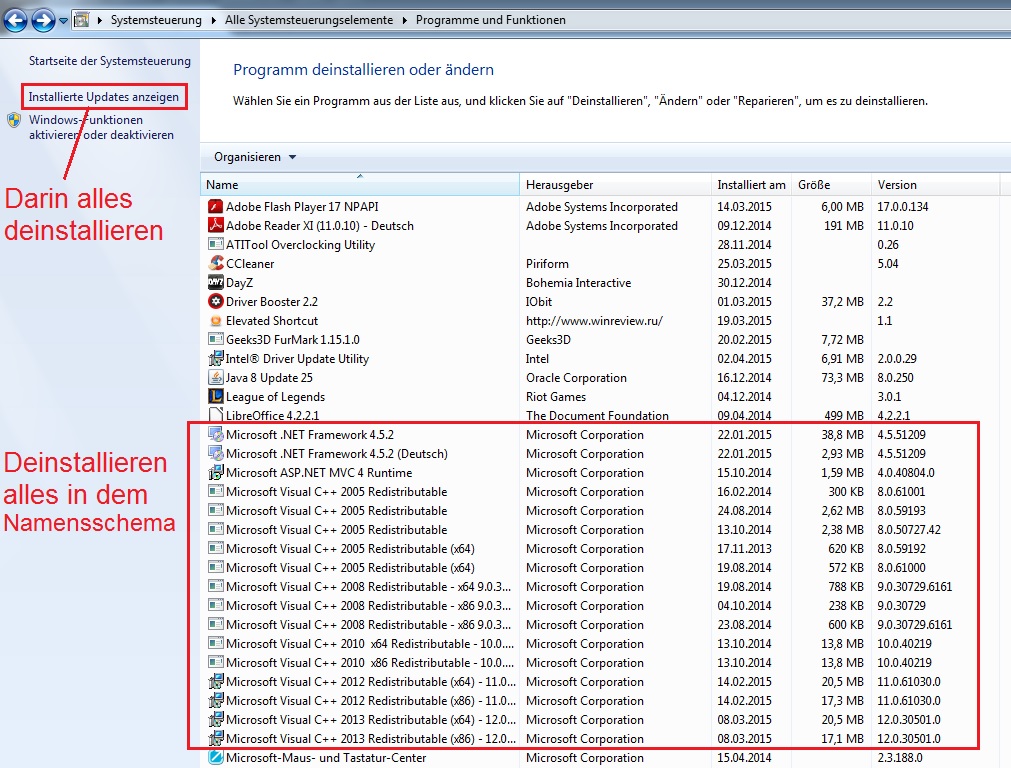Sort by the Installiert am column header
Screen dimensions: 1011x768
coord(751,184)
